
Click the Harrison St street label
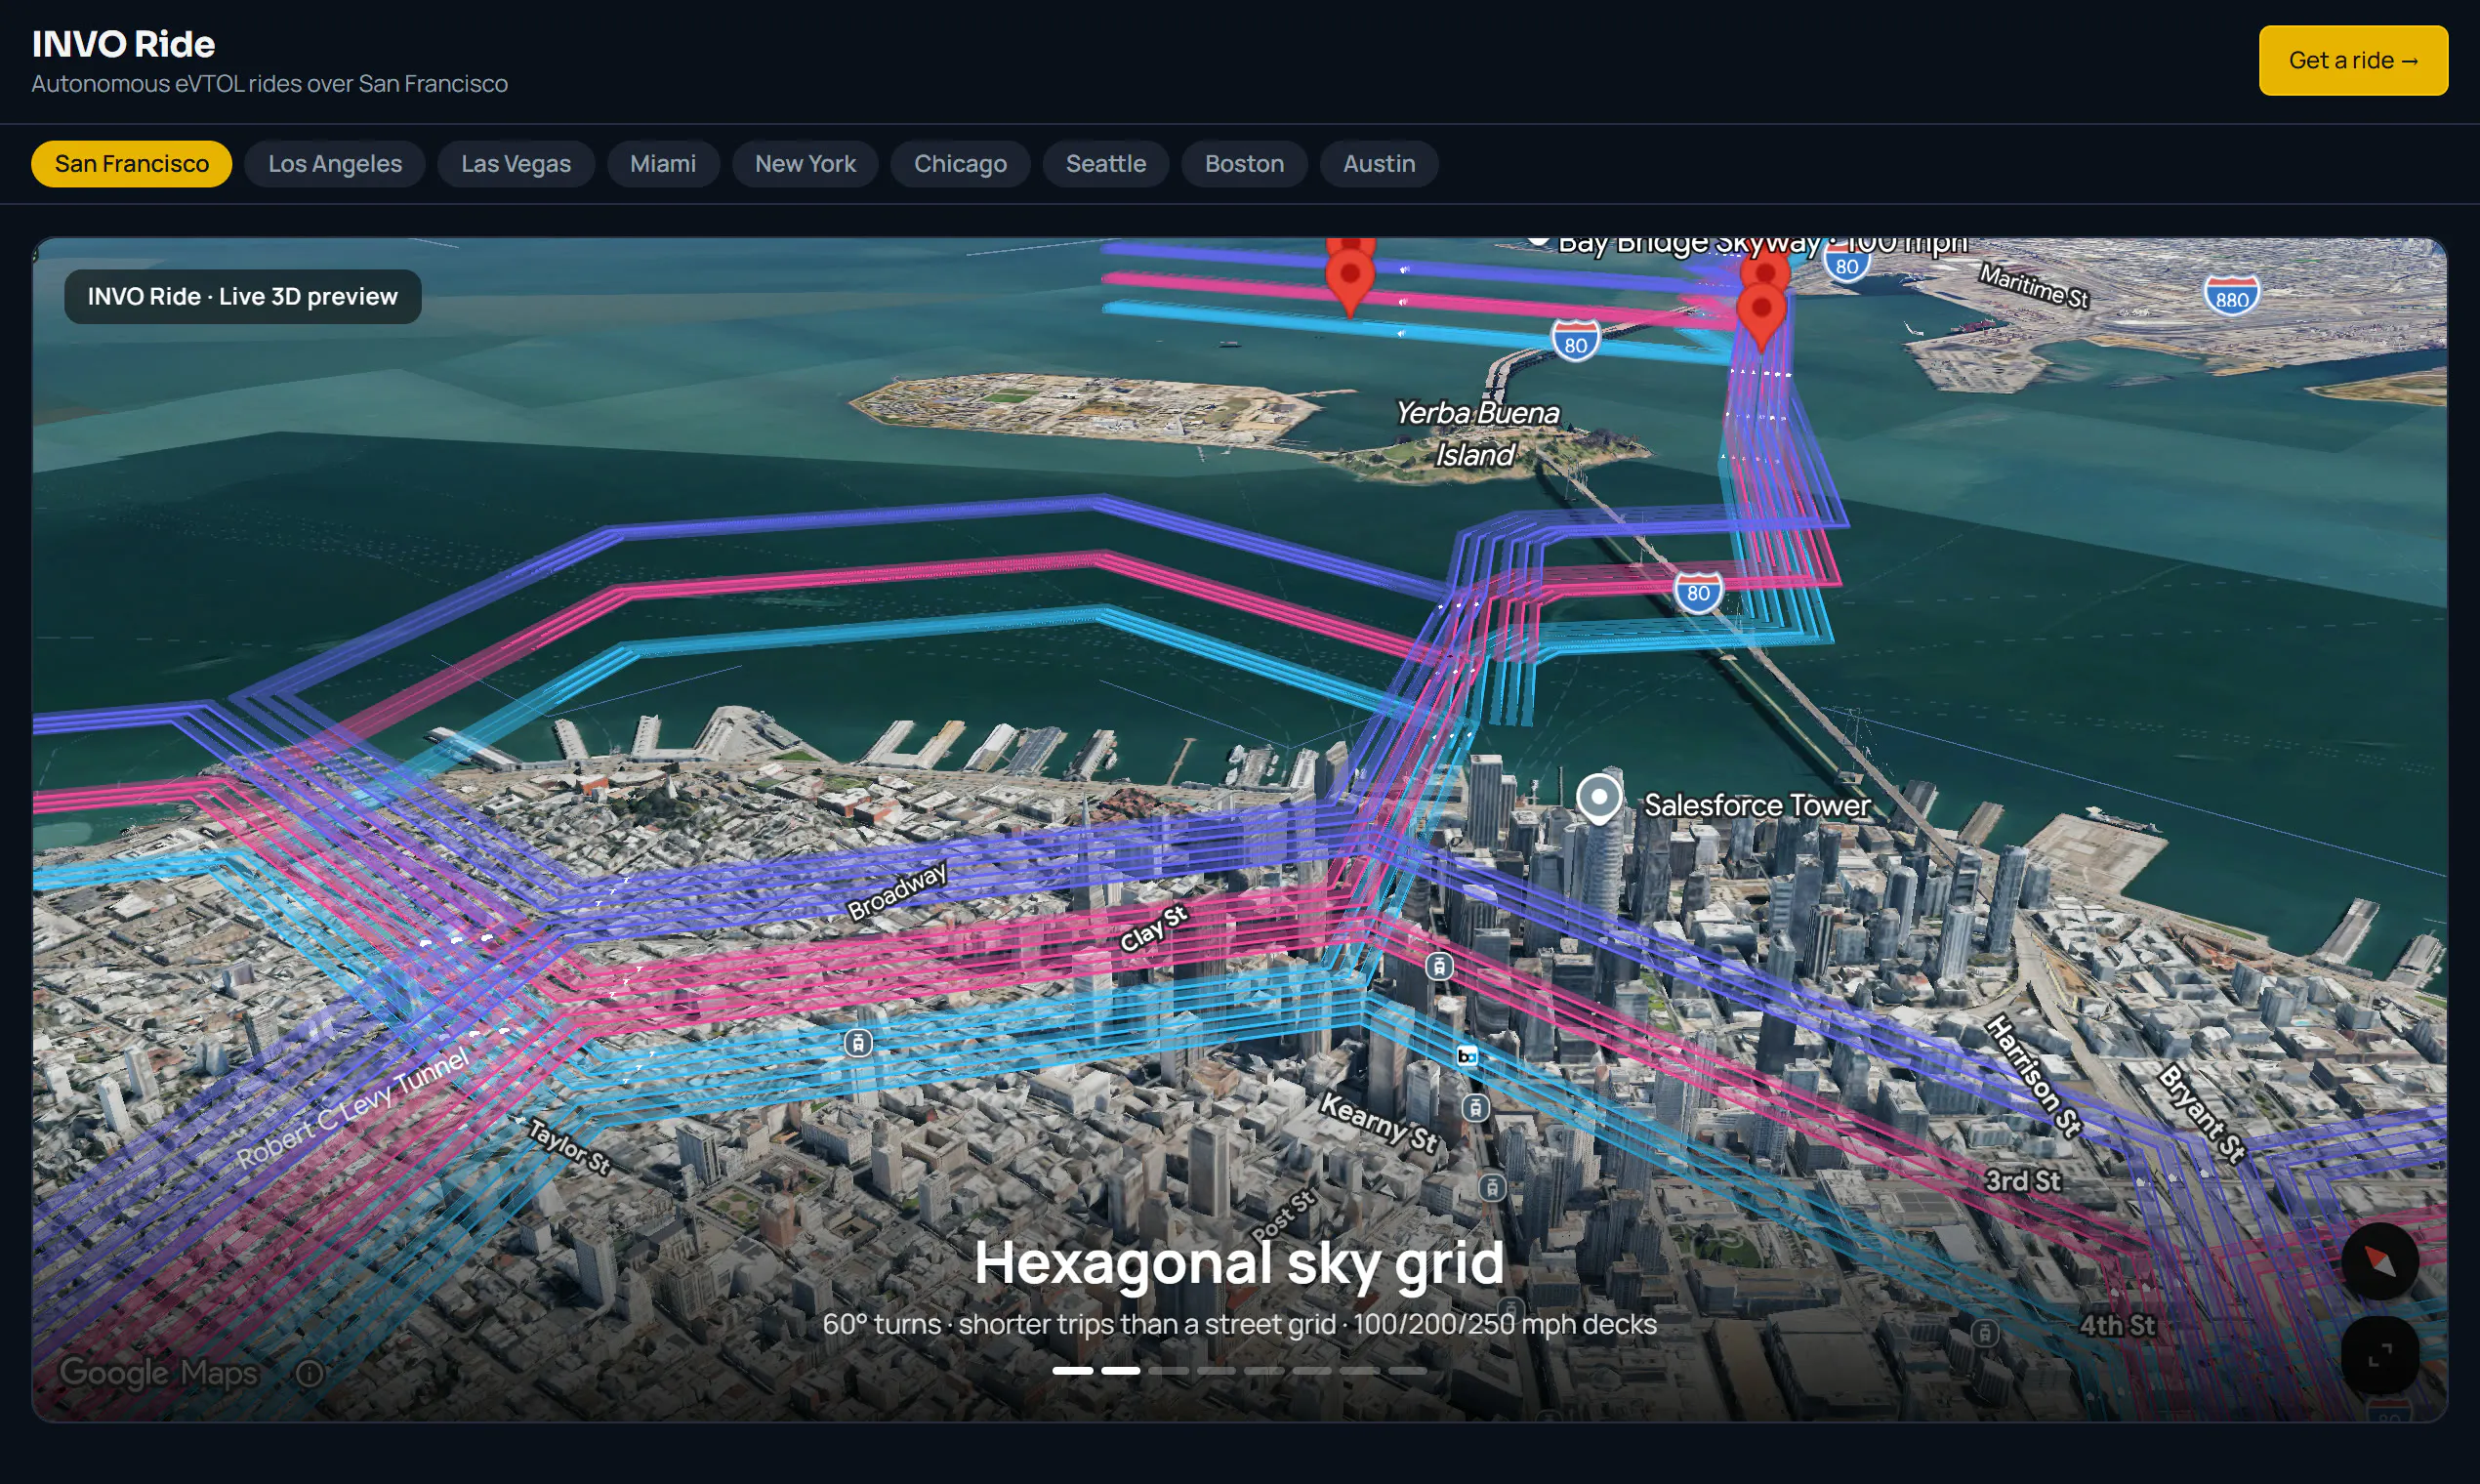(2033, 1076)
